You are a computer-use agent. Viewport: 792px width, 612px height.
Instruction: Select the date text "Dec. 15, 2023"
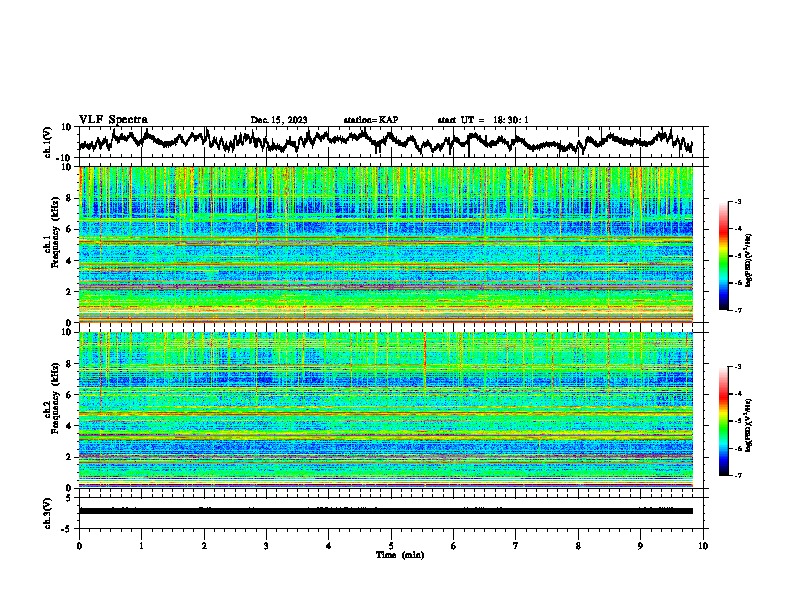coord(279,120)
